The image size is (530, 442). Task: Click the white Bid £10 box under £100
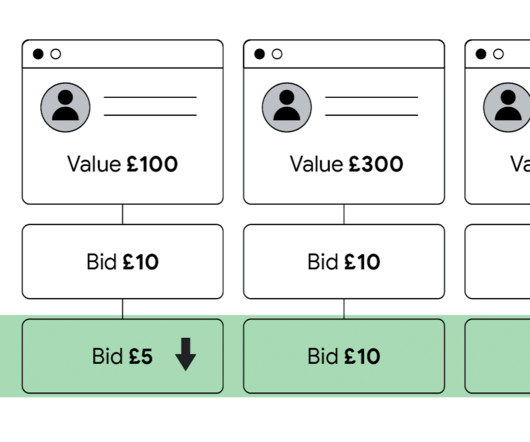click(123, 262)
